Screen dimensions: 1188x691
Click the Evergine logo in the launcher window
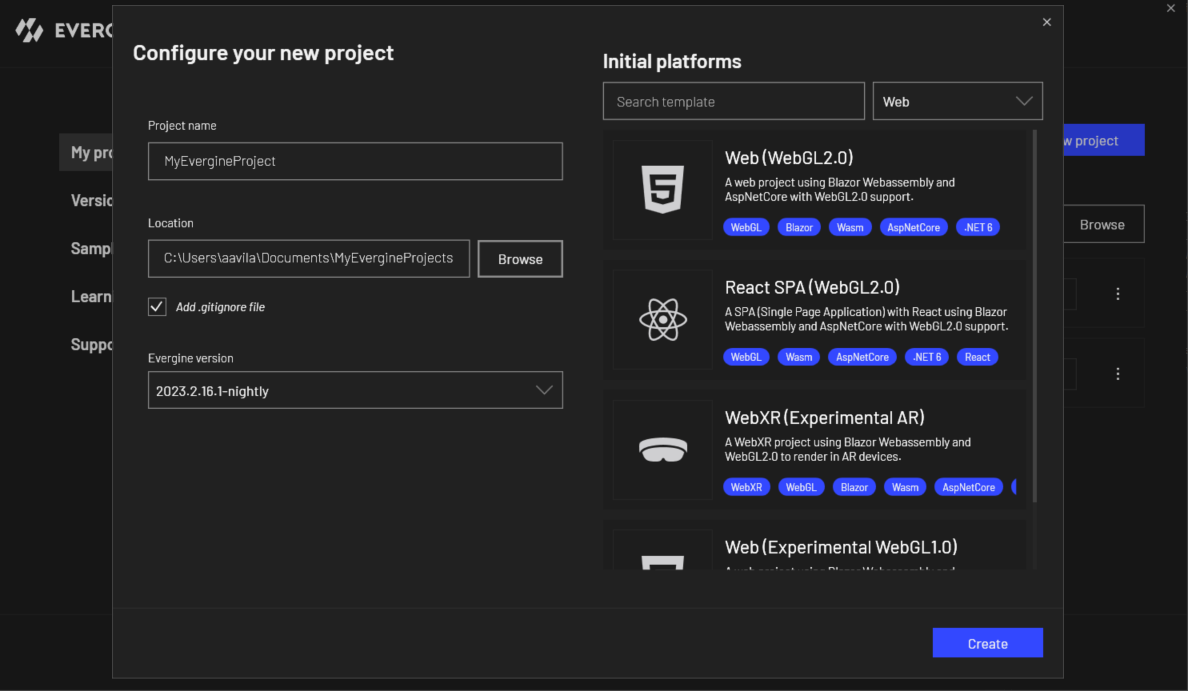click(30, 30)
